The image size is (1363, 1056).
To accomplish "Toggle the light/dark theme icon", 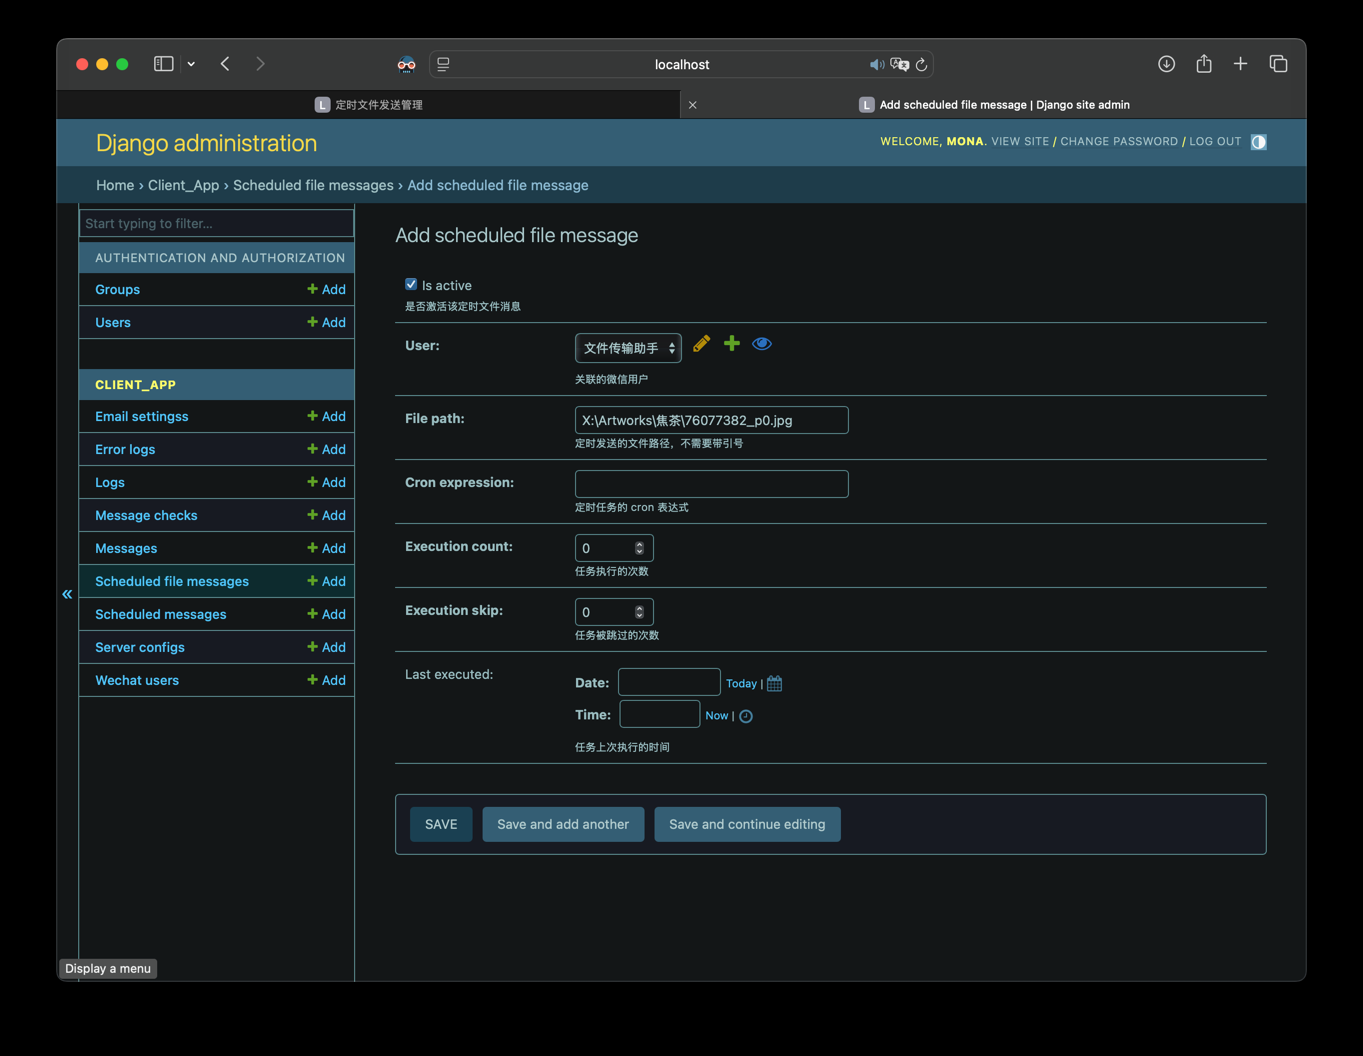I will click(1259, 142).
